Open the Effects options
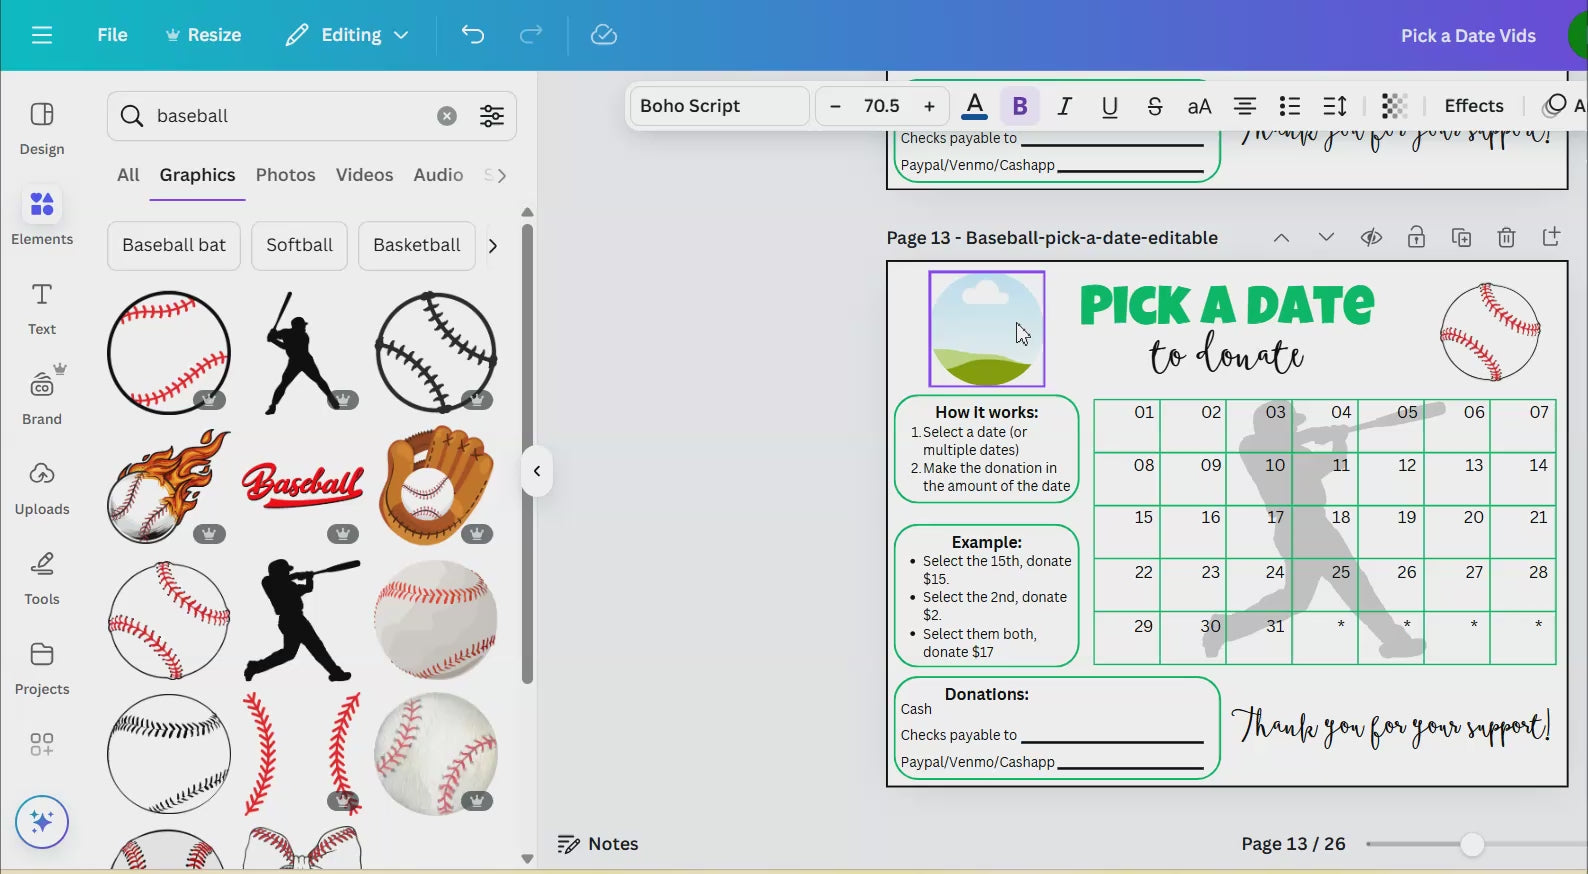Viewport: 1588px width, 874px height. [1473, 106]
